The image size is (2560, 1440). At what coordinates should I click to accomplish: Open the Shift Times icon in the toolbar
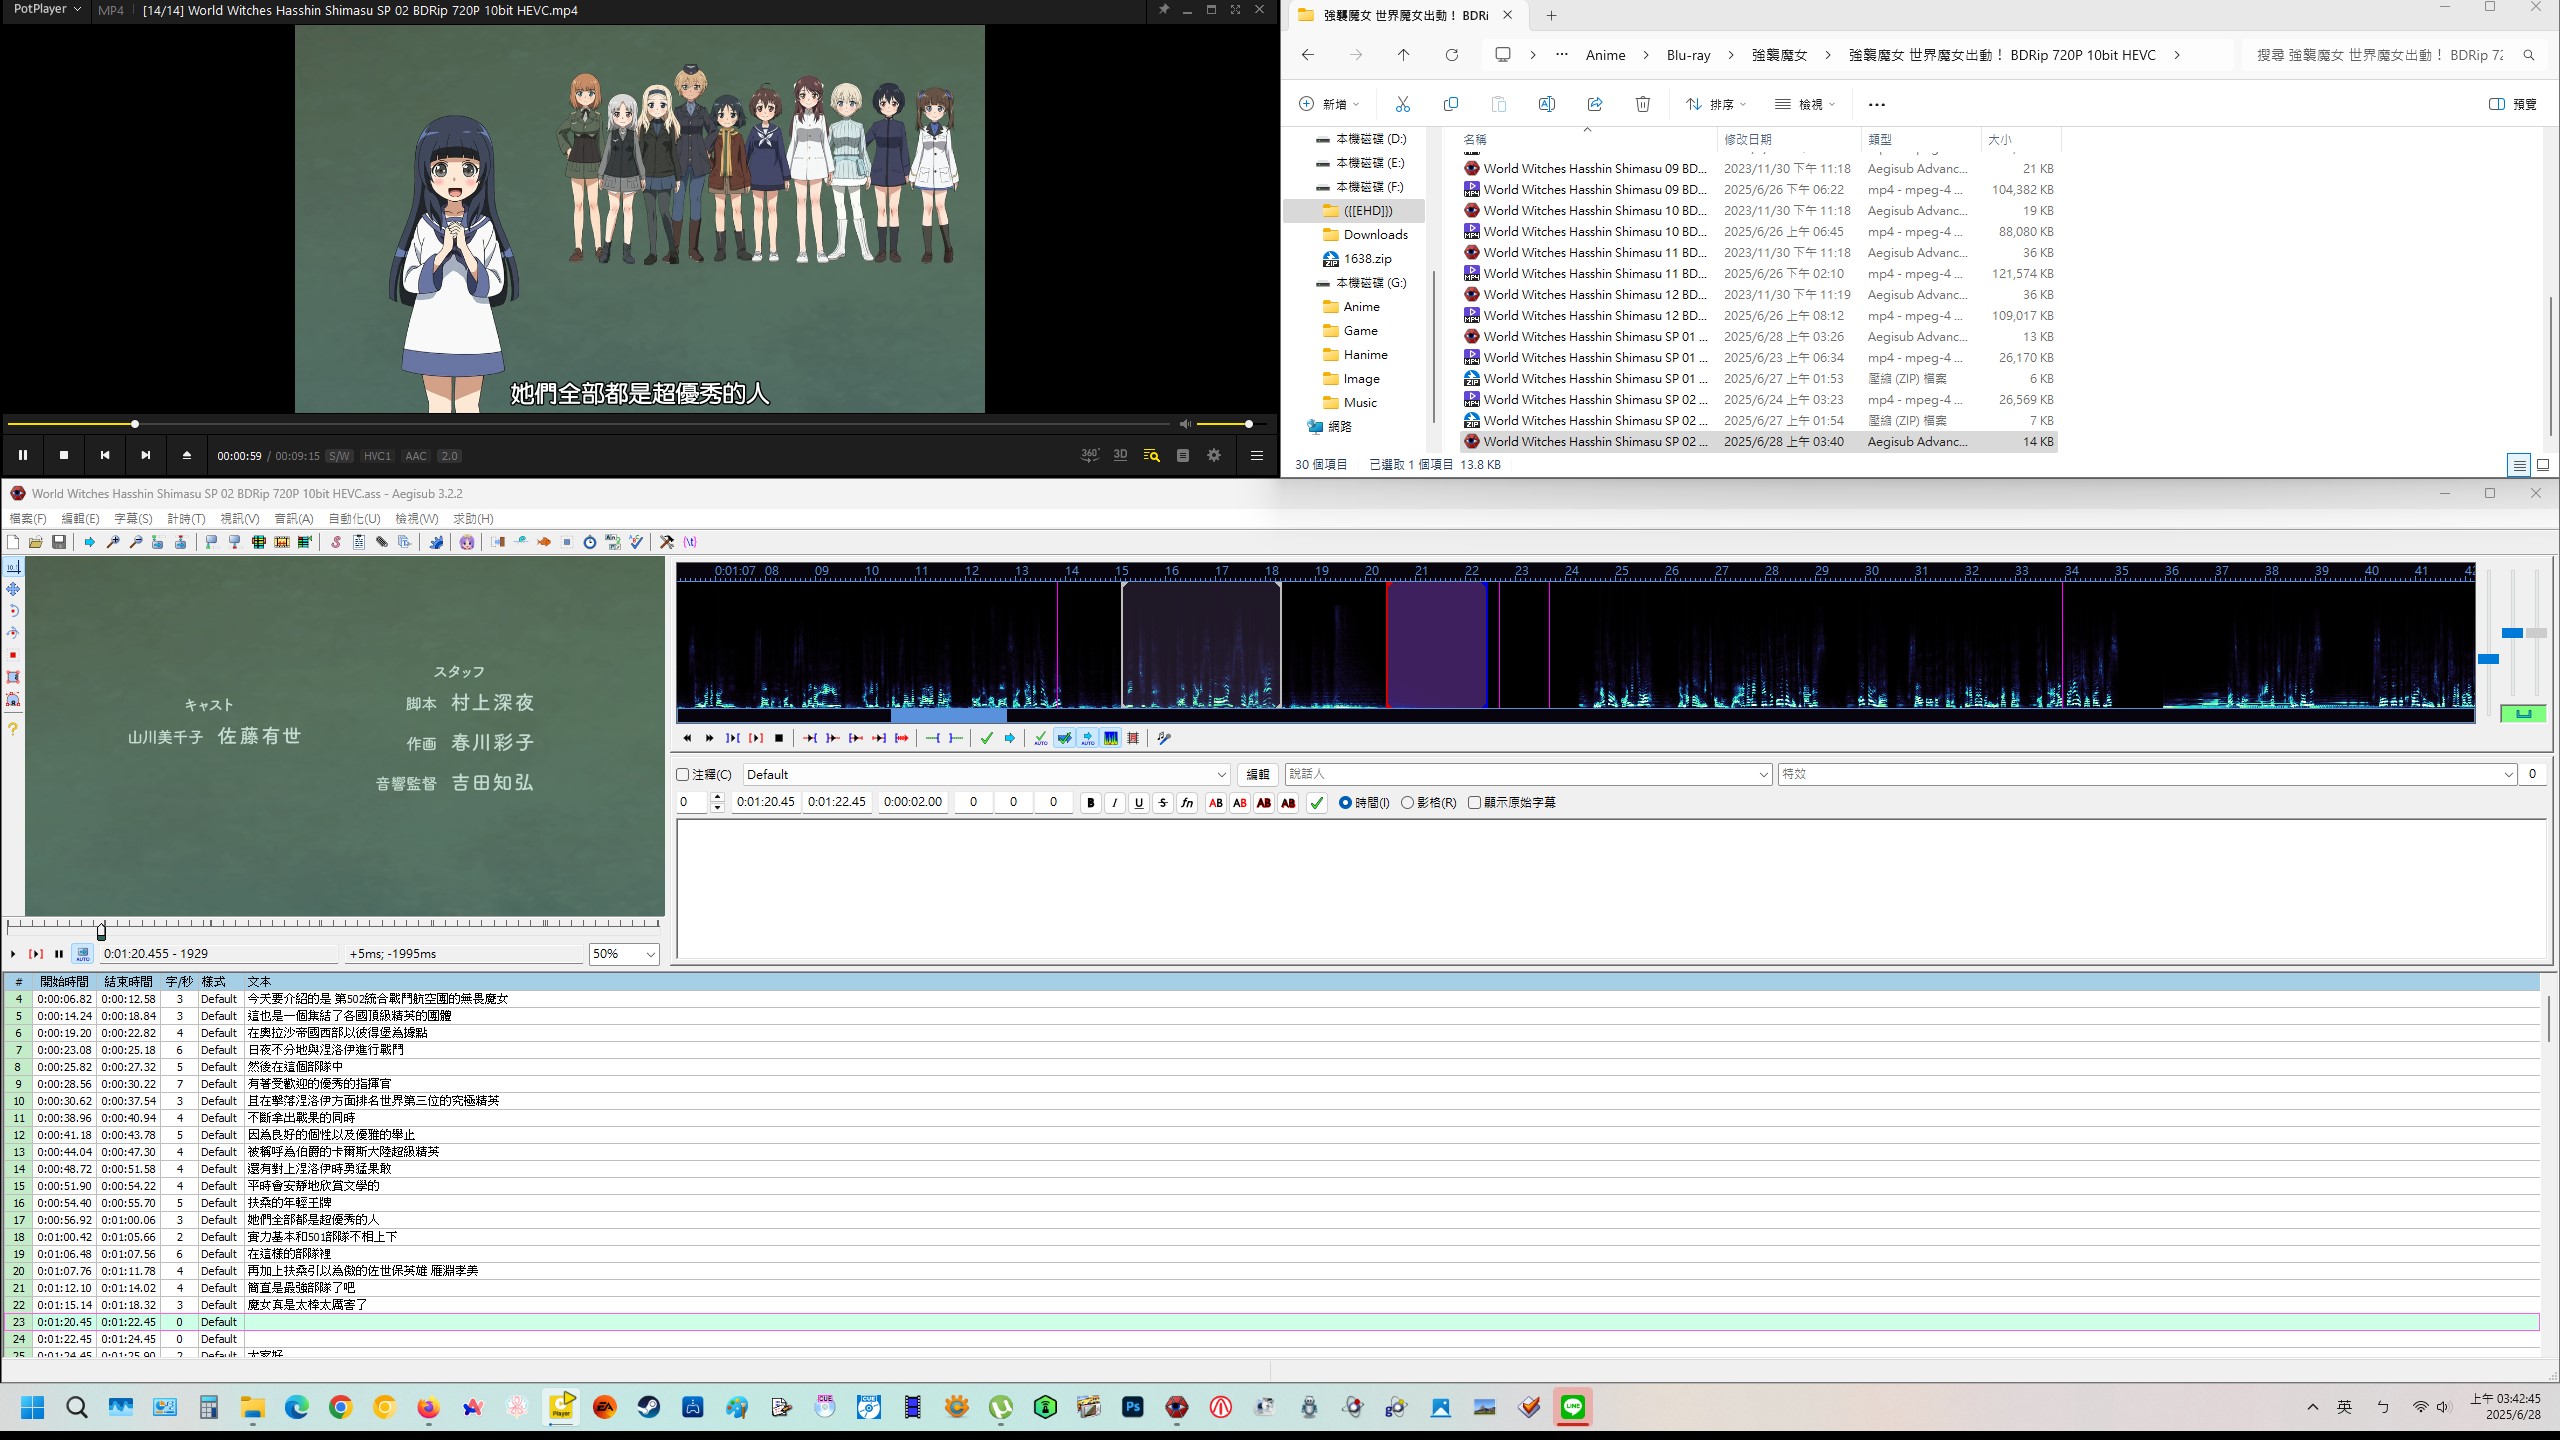coord(498,542)
